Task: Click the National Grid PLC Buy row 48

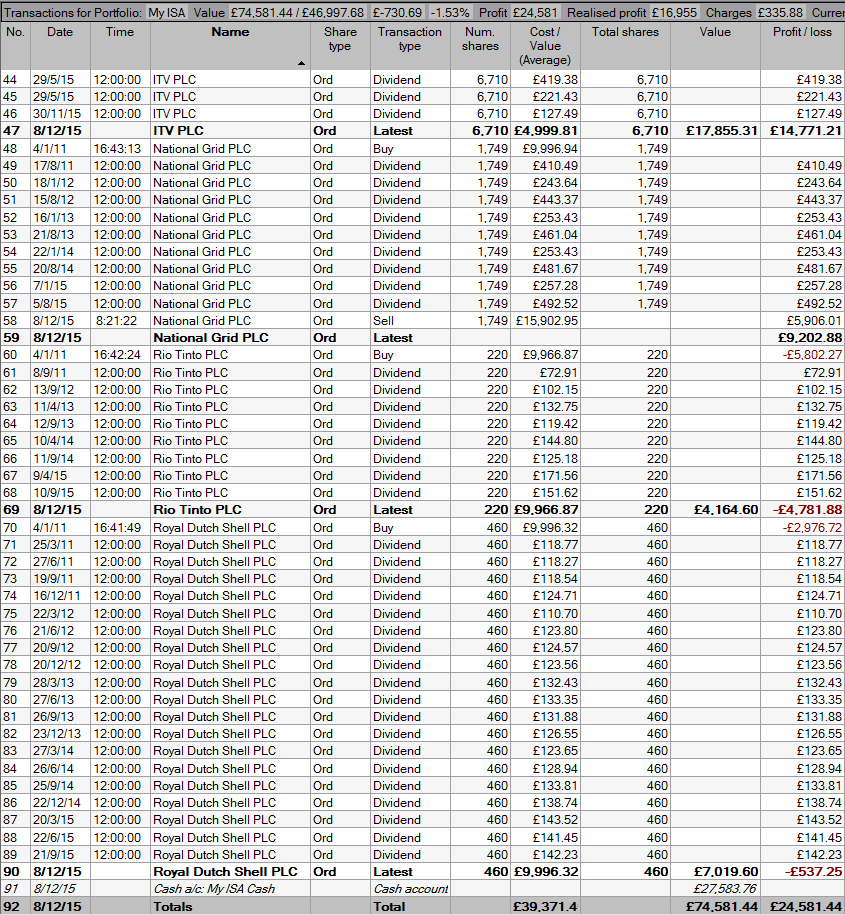Action: tap(230, 149)
